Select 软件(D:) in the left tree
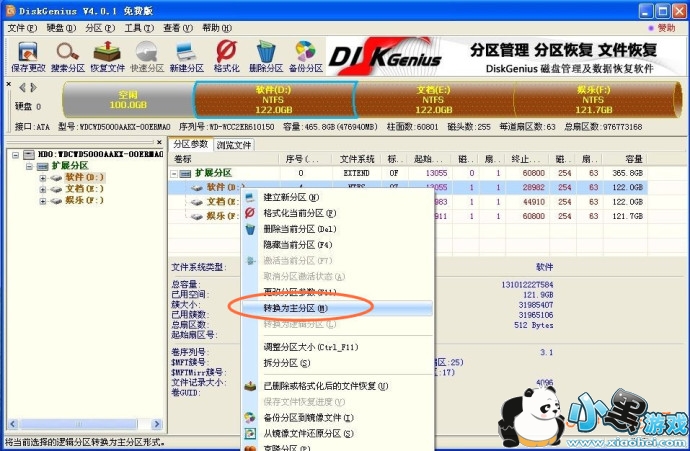This screenshot has width=690, height=451. pyautogui.click(x=84, y=177)
